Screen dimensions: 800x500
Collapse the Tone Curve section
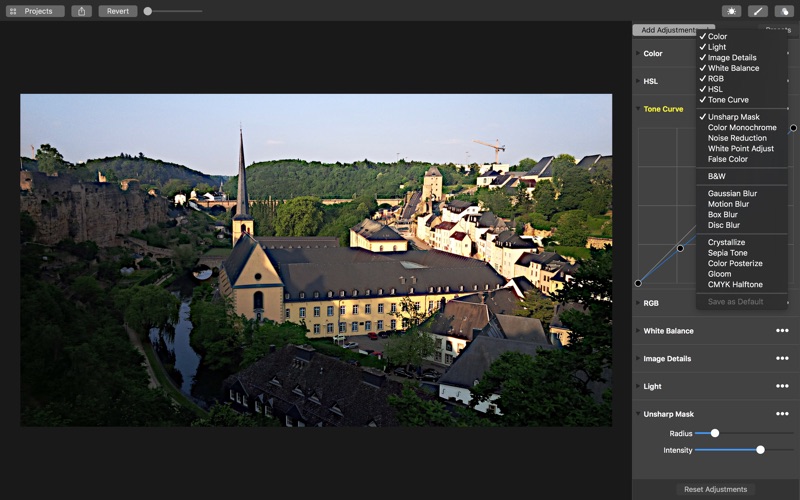tap(638, 109)
